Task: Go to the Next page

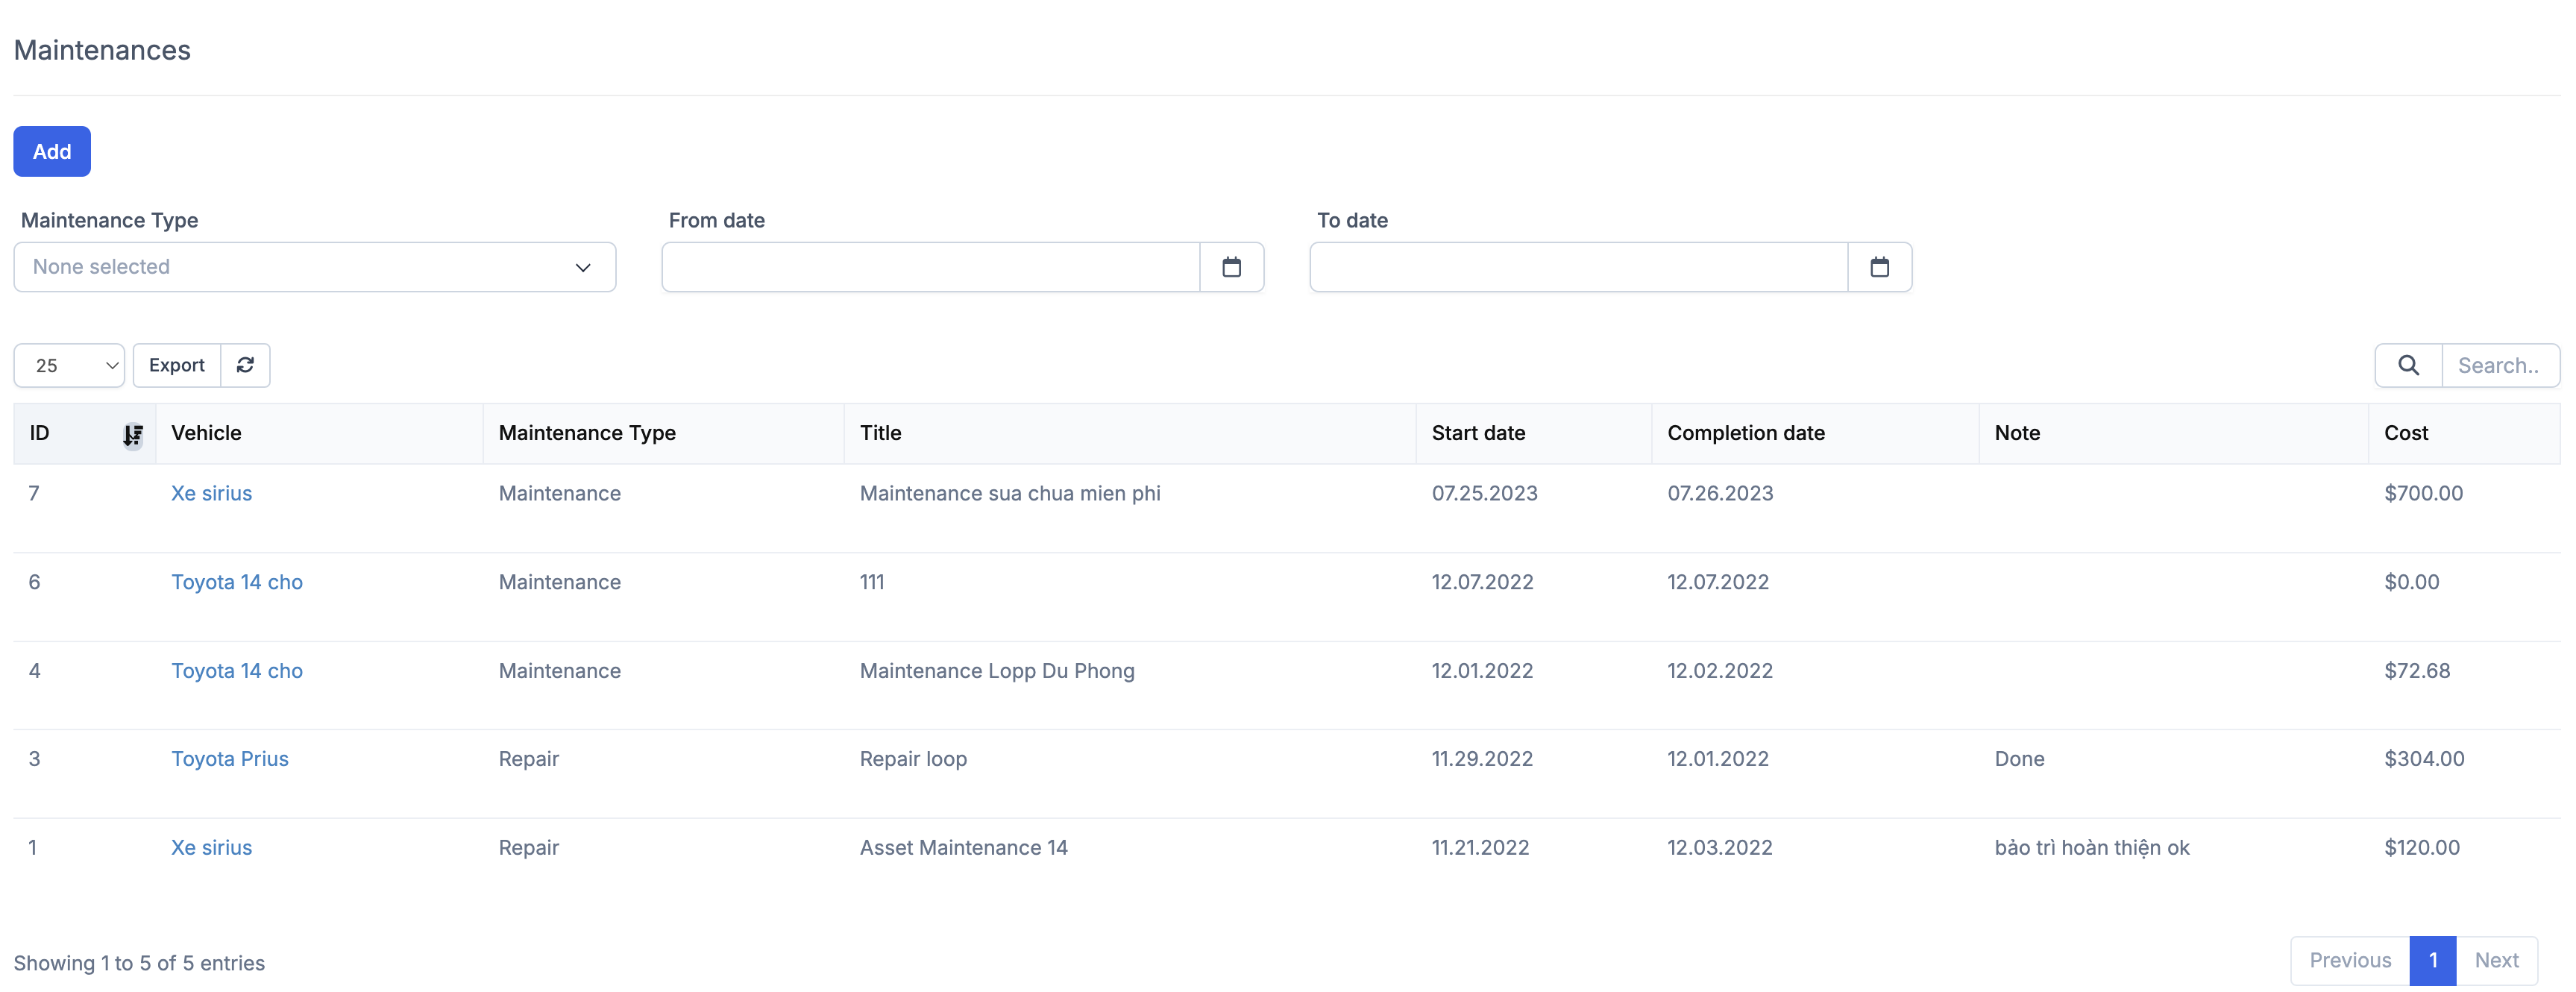Action: 2496,960
